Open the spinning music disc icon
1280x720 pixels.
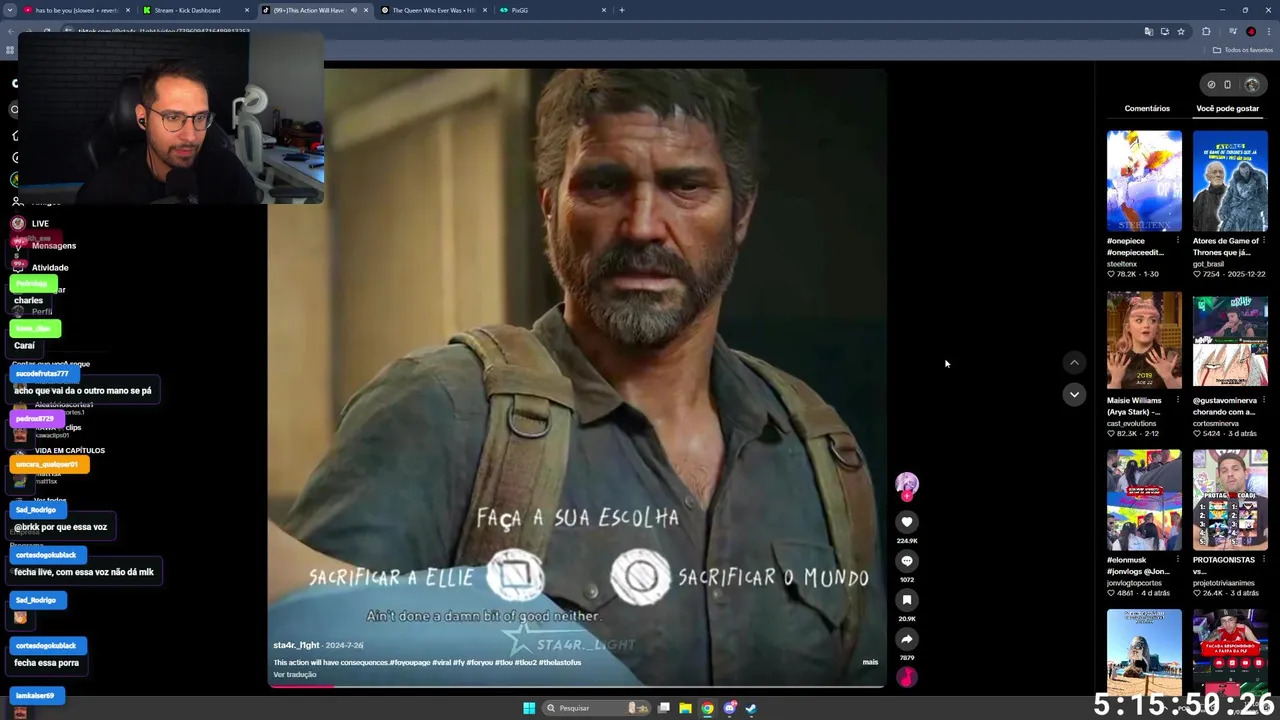tap(907, 677)
